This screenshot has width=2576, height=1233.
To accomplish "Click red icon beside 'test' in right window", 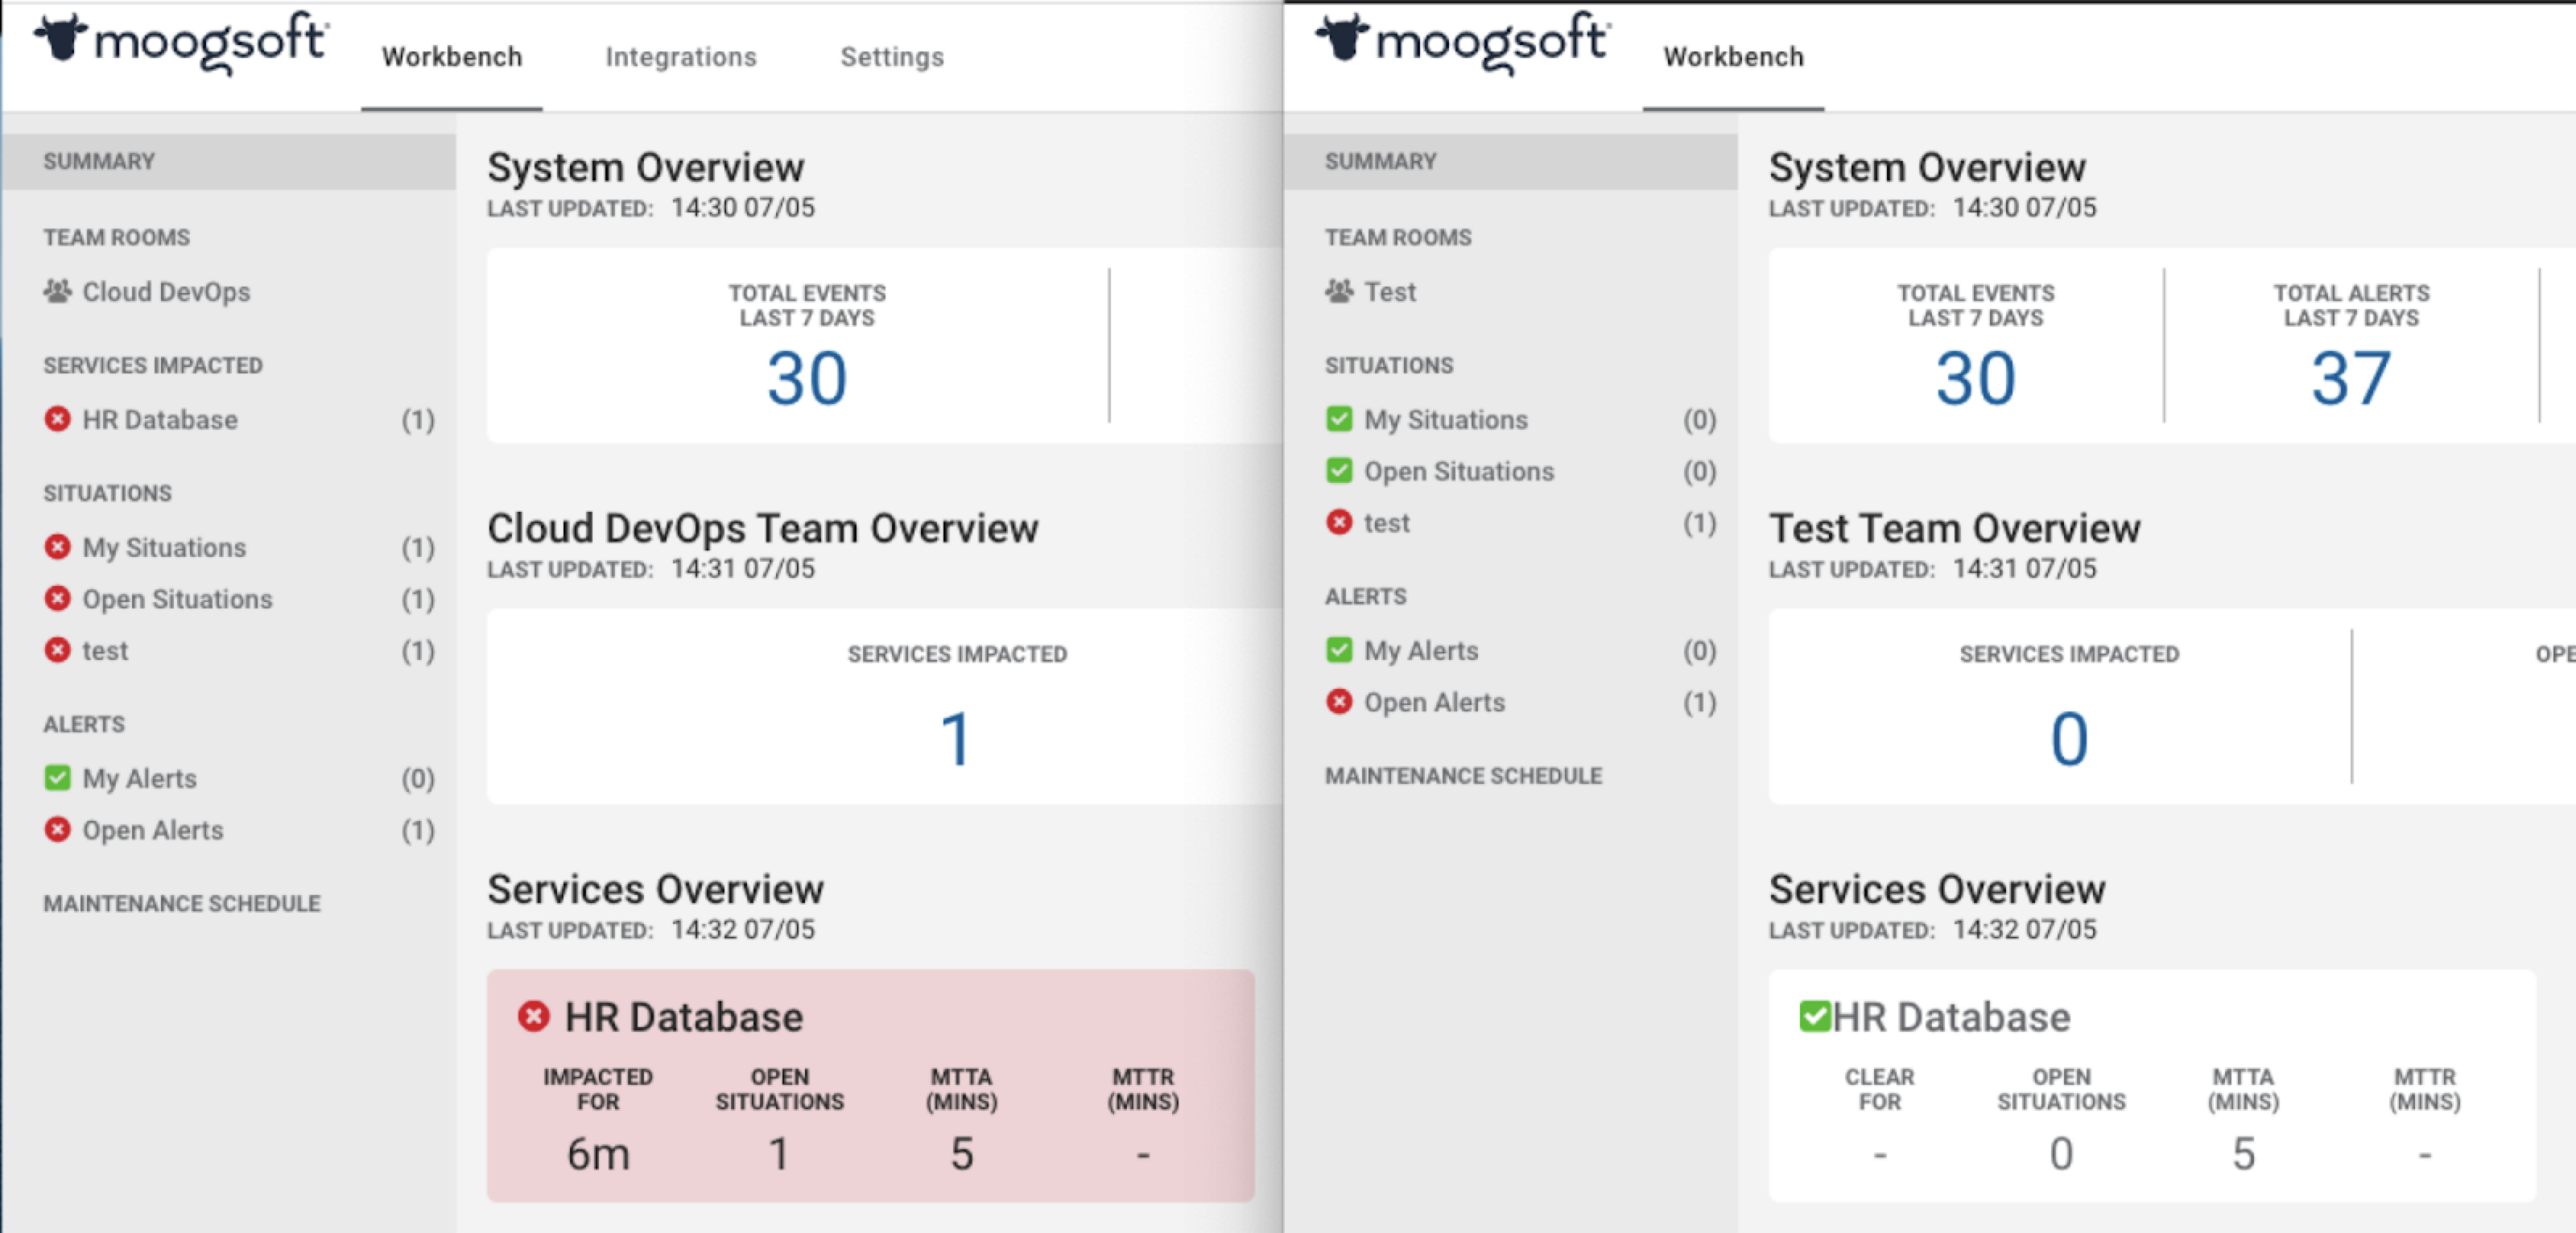I will coord(1340,522).
